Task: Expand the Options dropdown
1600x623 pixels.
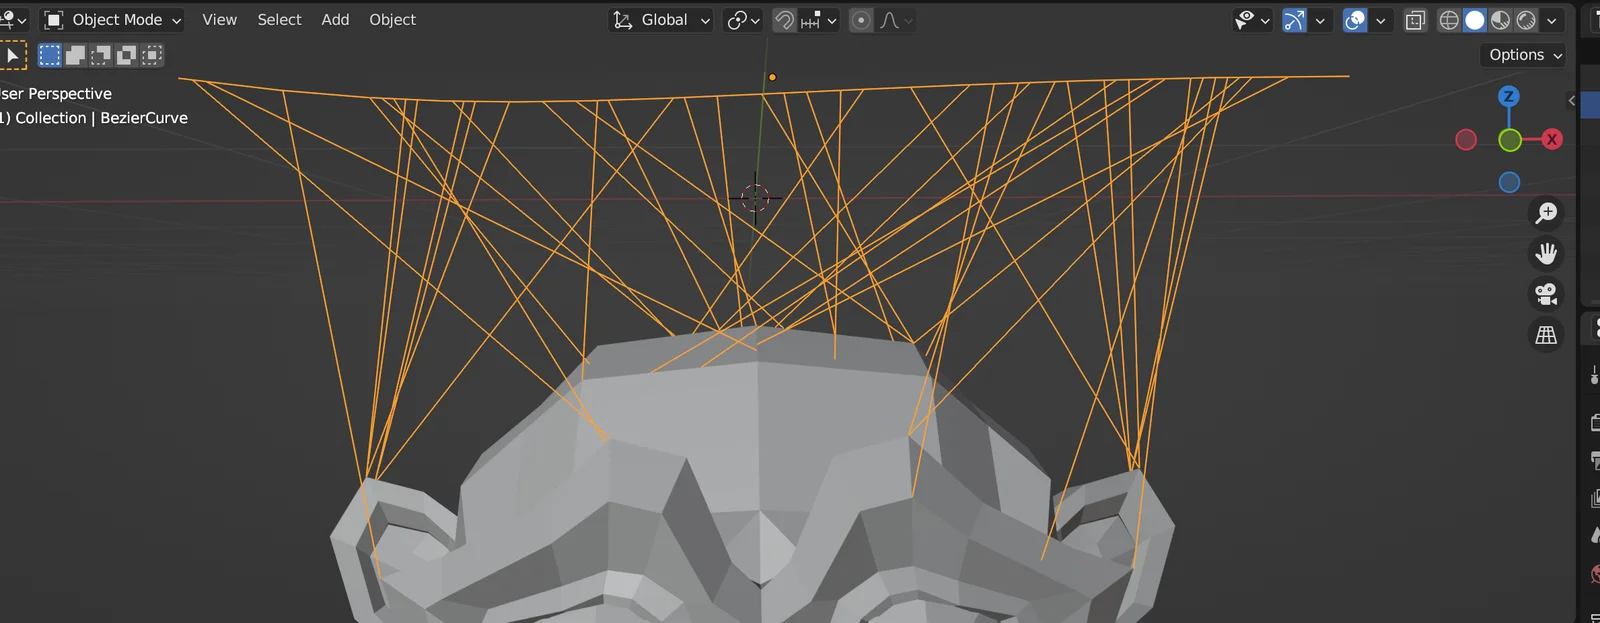Action: tap(1525, 55)
